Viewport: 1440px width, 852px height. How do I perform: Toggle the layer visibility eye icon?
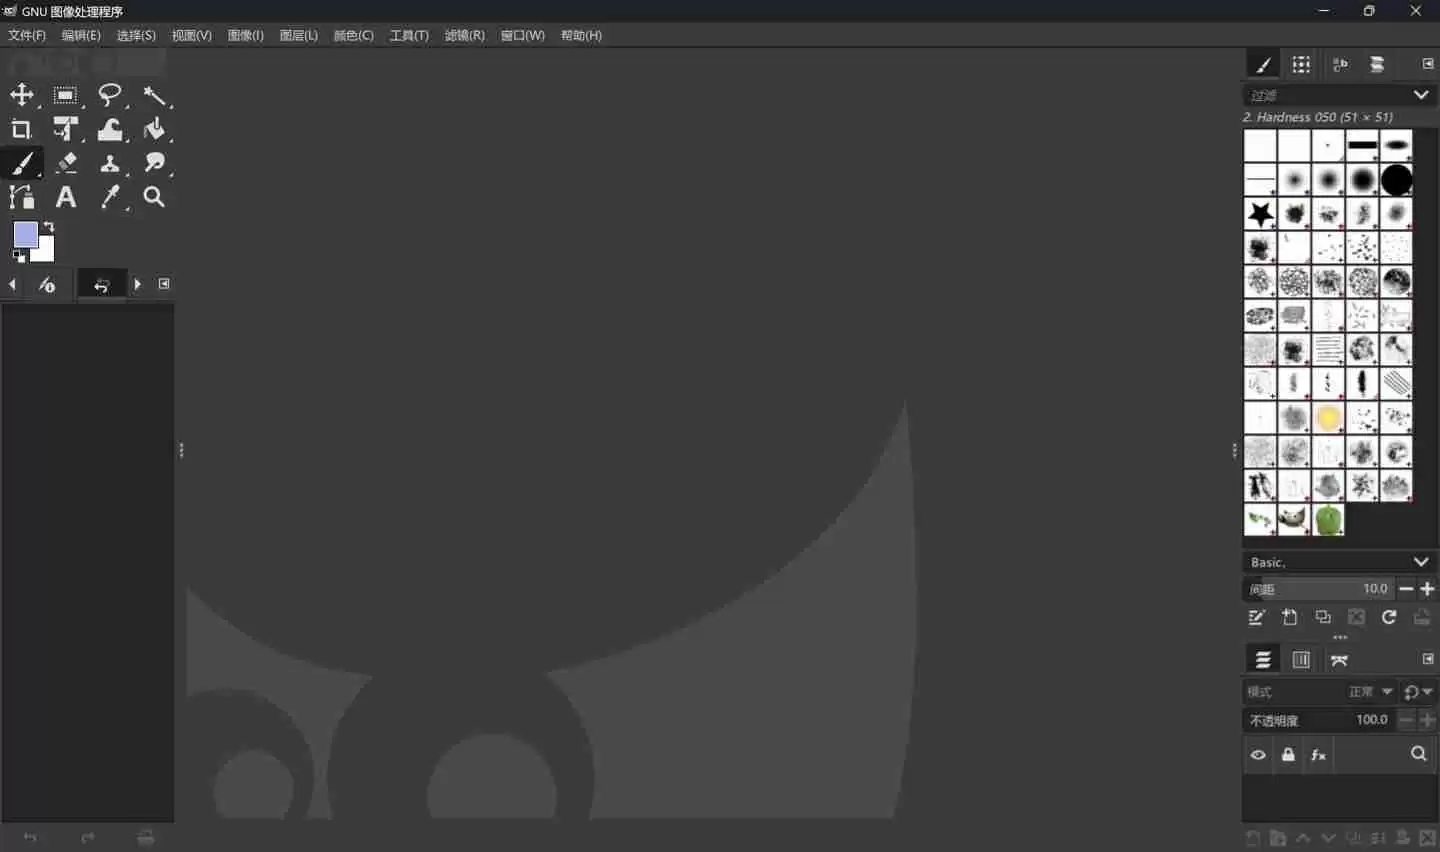pos(1257,755)
